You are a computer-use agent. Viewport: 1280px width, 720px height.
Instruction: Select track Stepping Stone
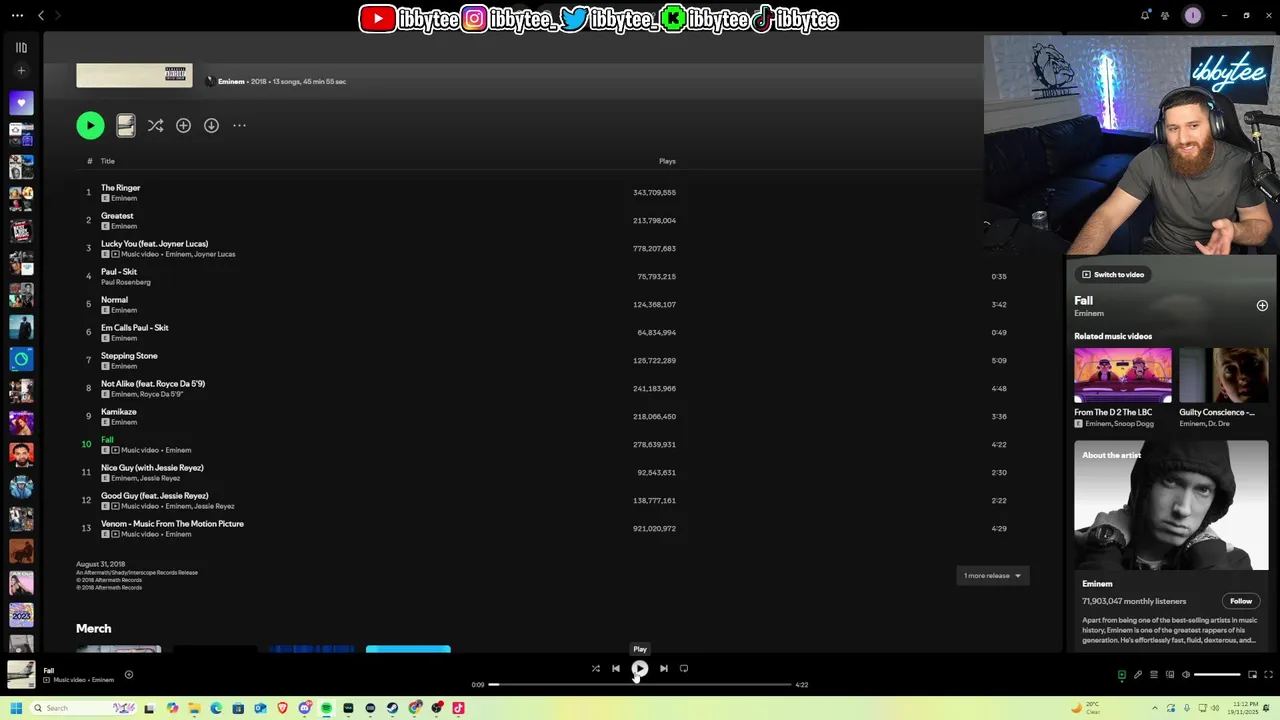pyautogui.click(x=129, y=356)
